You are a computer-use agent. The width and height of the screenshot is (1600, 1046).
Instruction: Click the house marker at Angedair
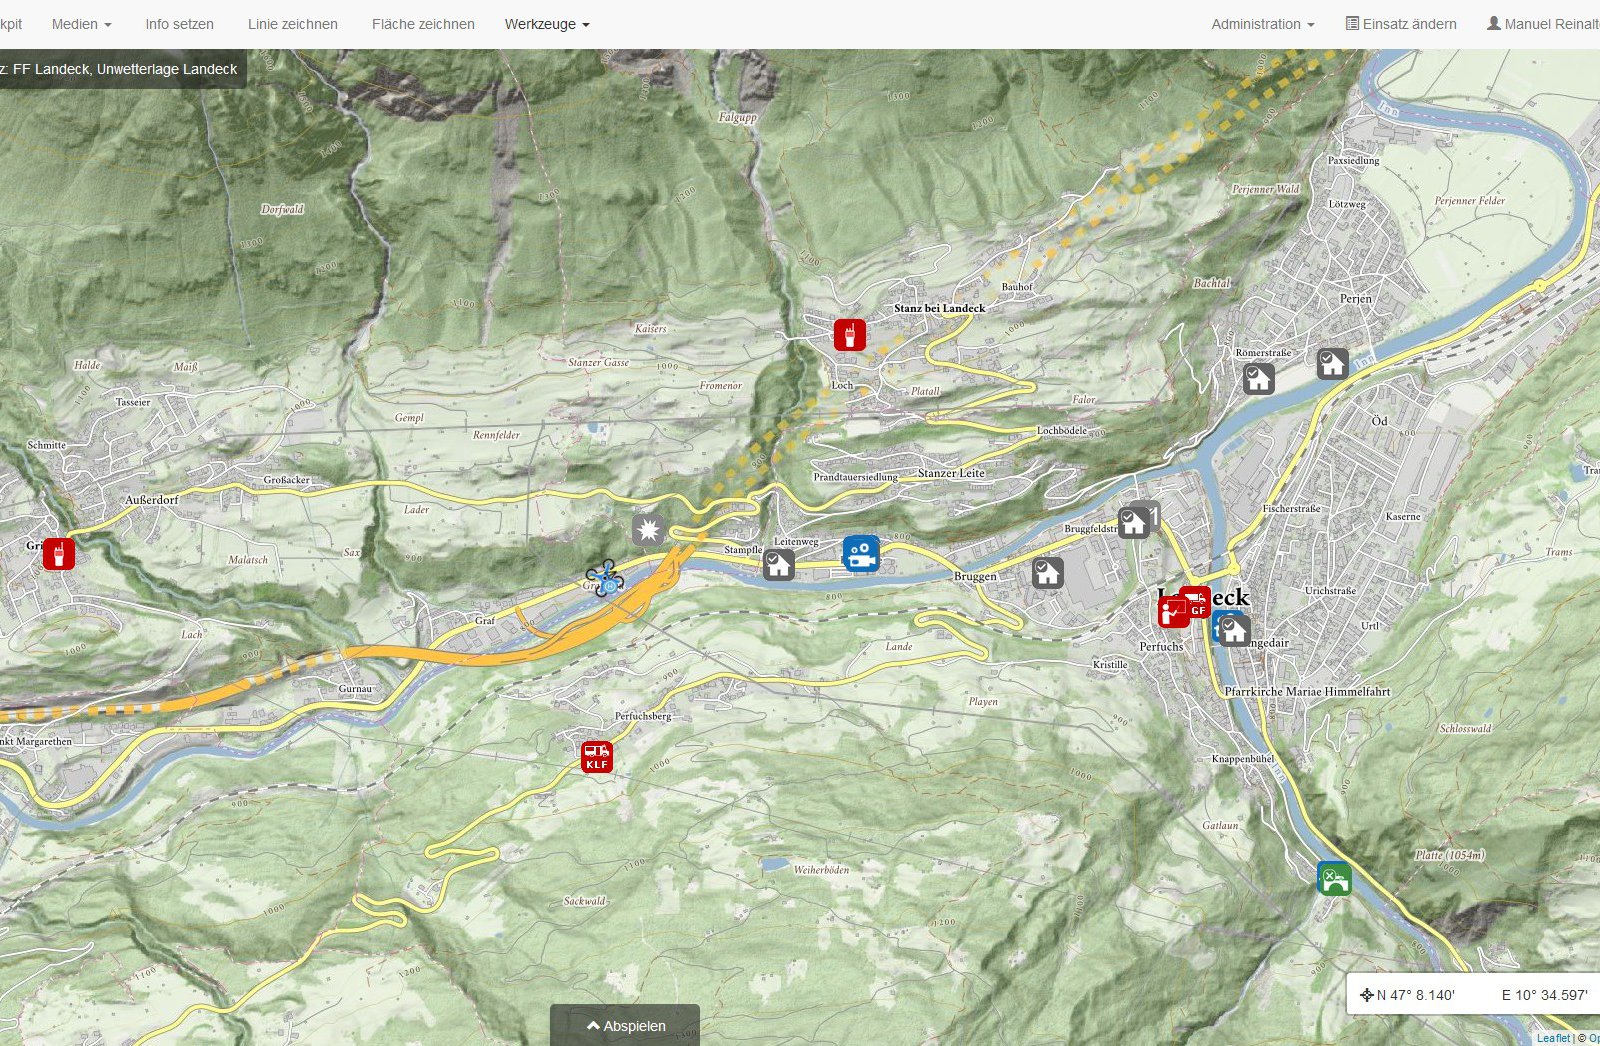[1234, 630]
